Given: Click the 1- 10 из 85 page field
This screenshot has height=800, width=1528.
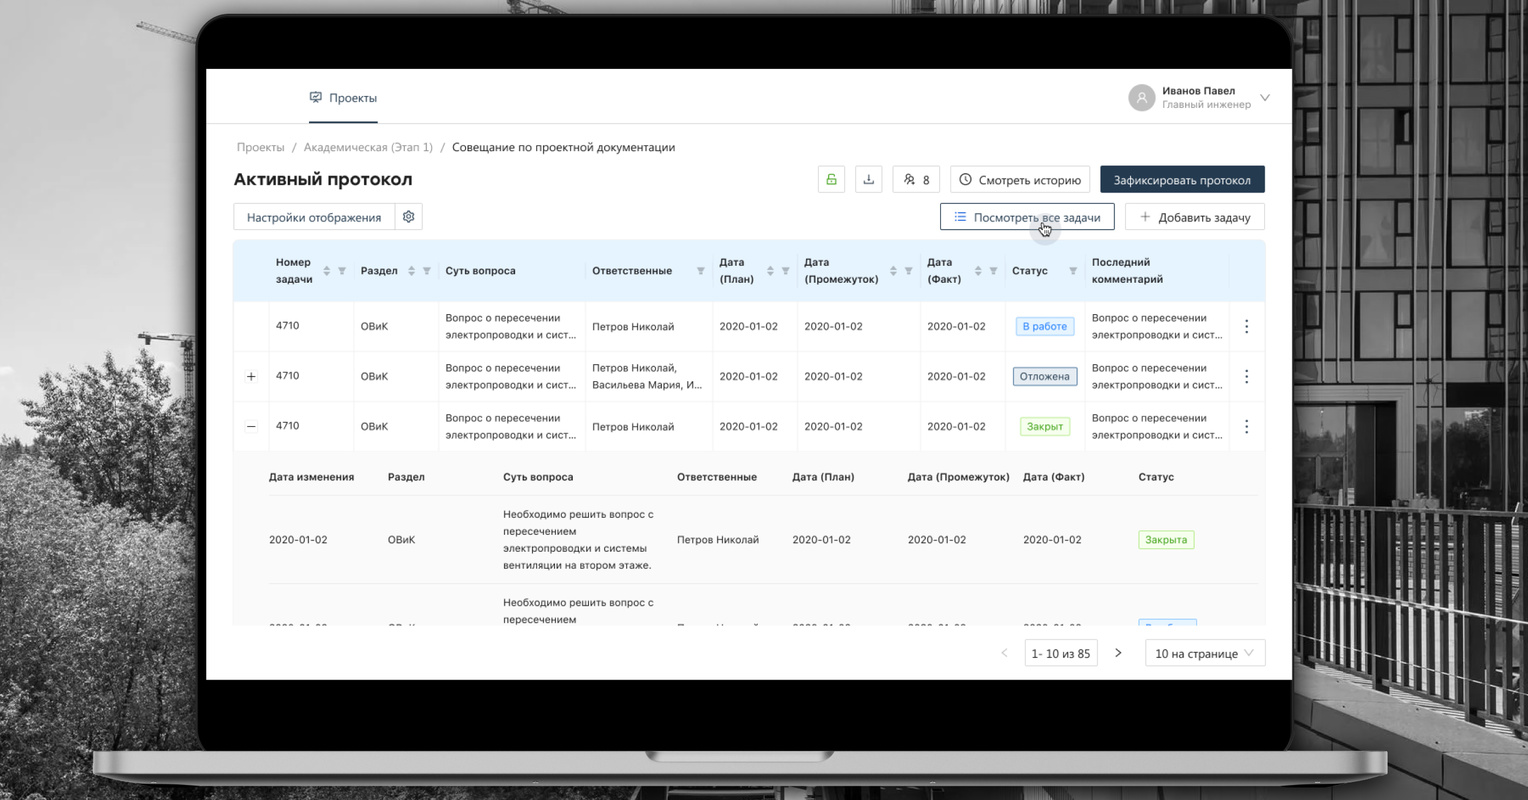Looking at the screenshot, I should point(1061,653).
